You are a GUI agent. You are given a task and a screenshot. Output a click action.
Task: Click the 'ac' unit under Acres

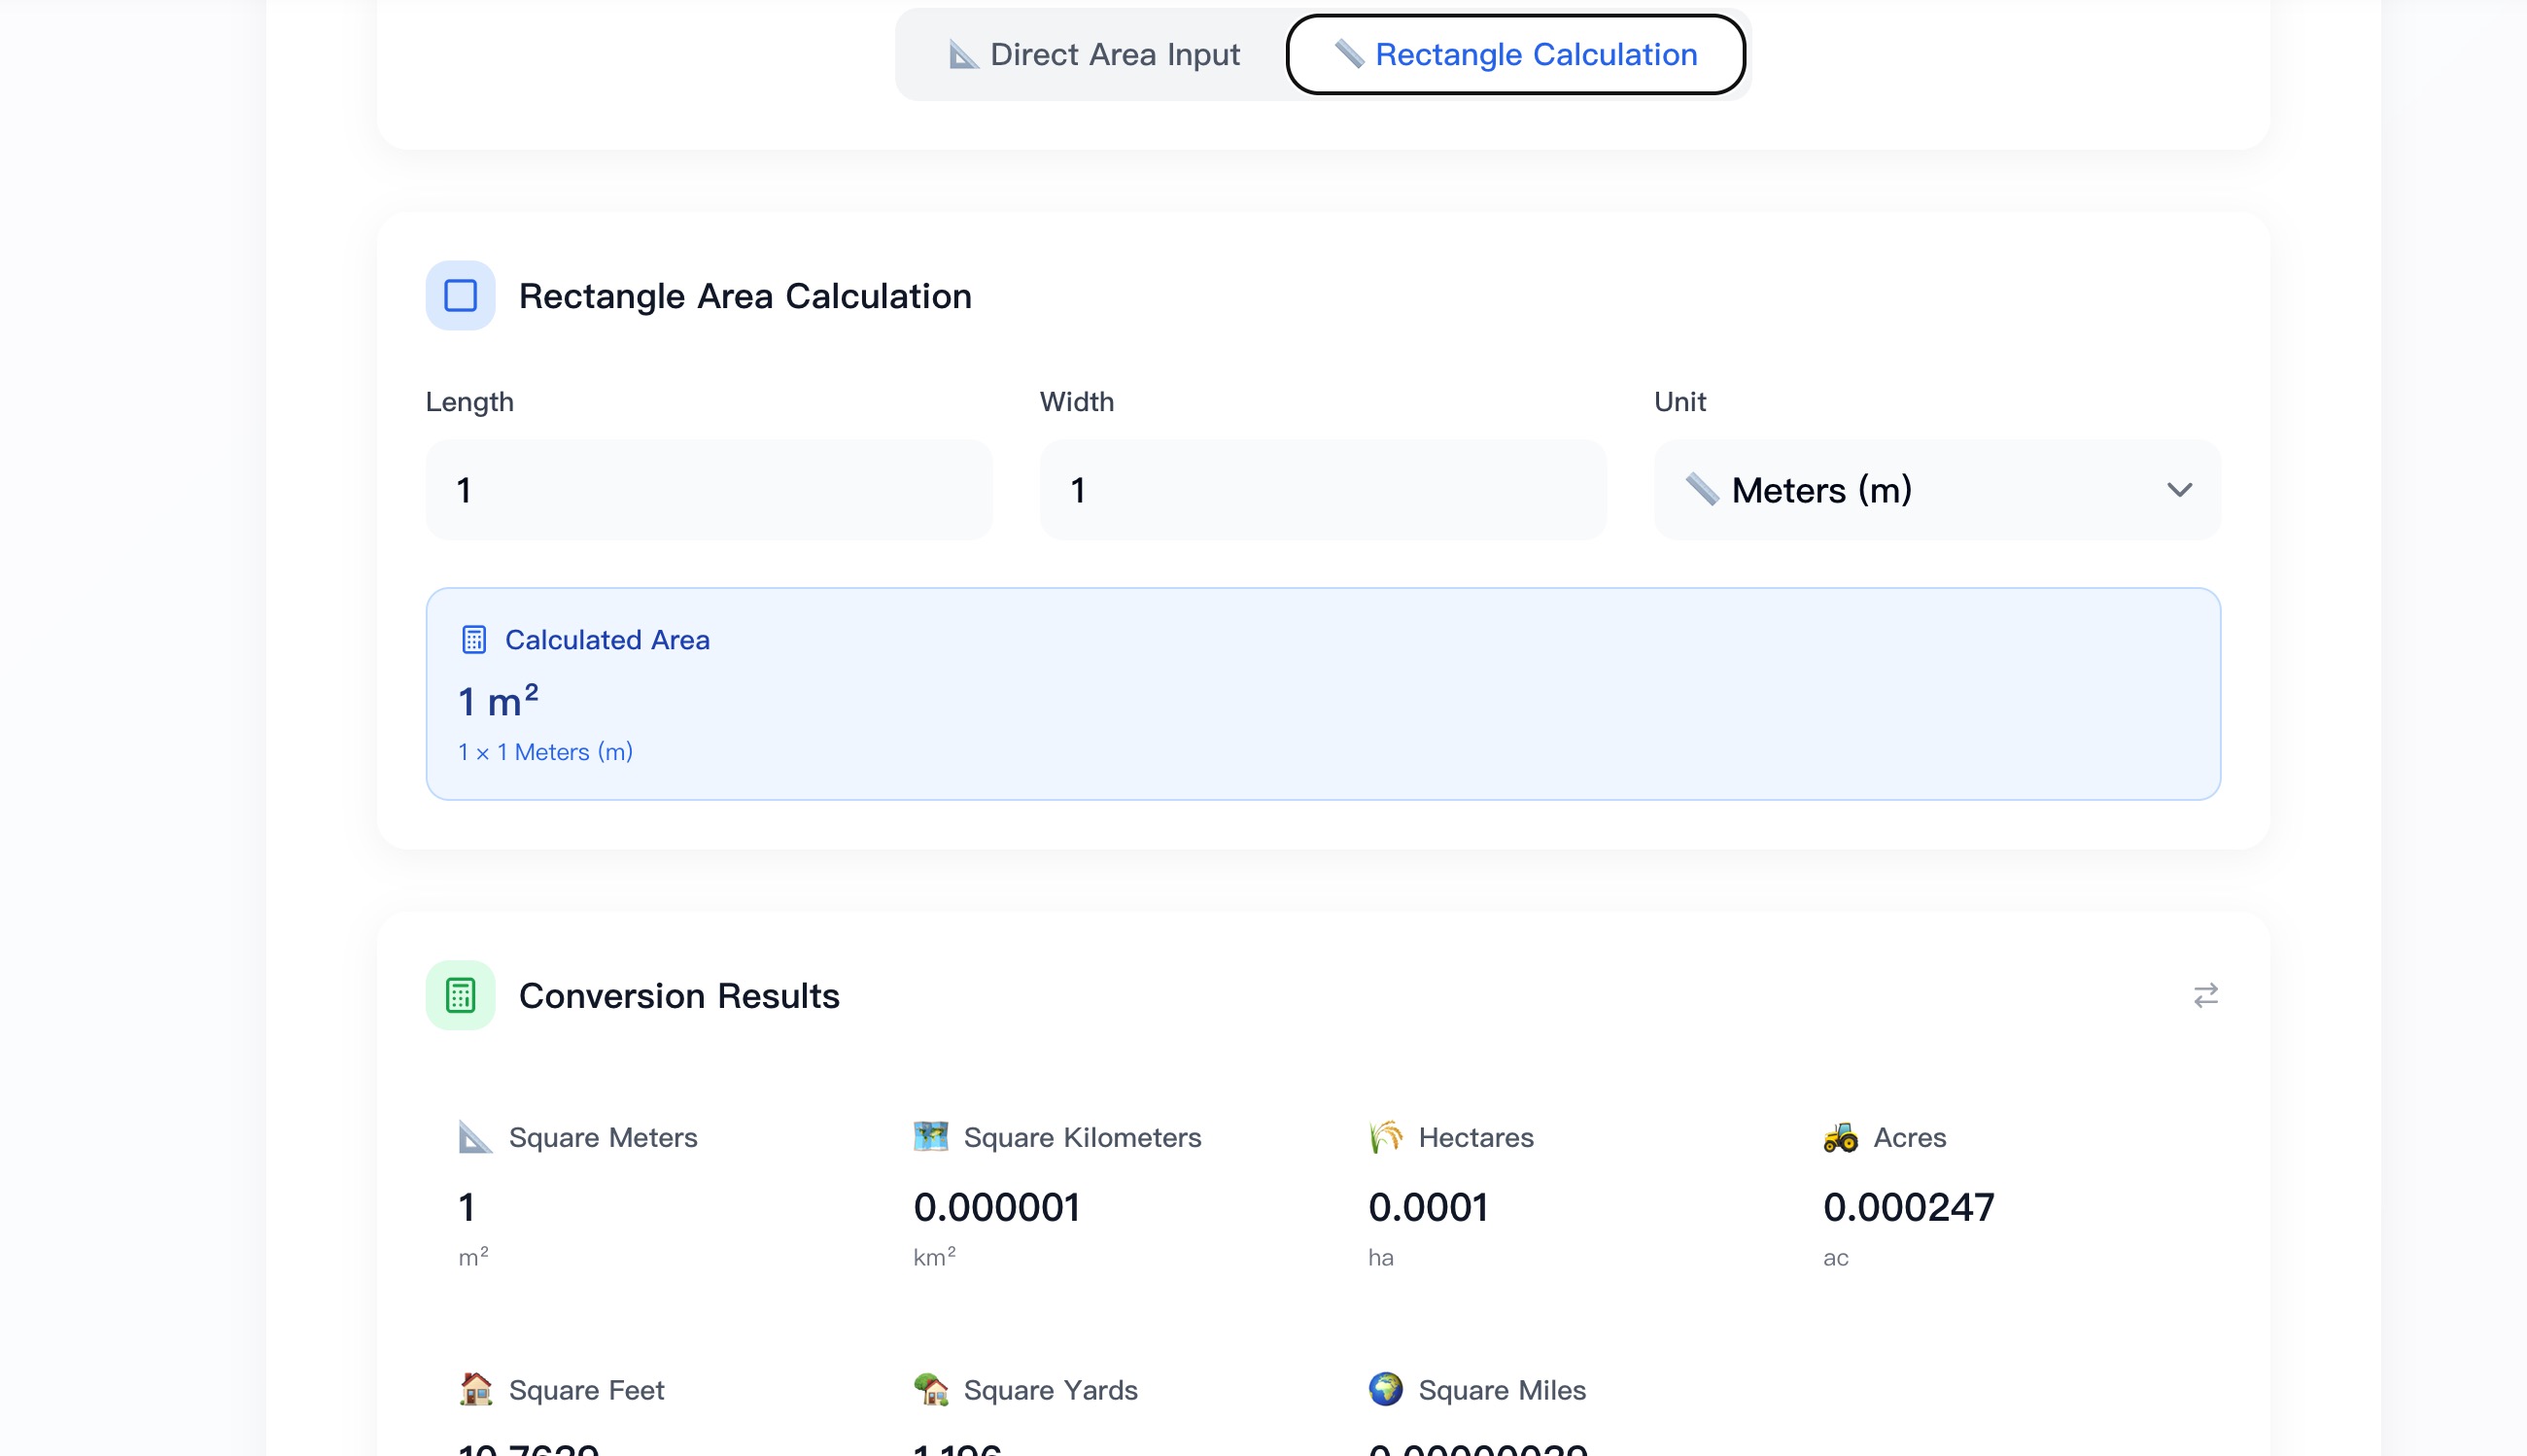point(1835,1258)
